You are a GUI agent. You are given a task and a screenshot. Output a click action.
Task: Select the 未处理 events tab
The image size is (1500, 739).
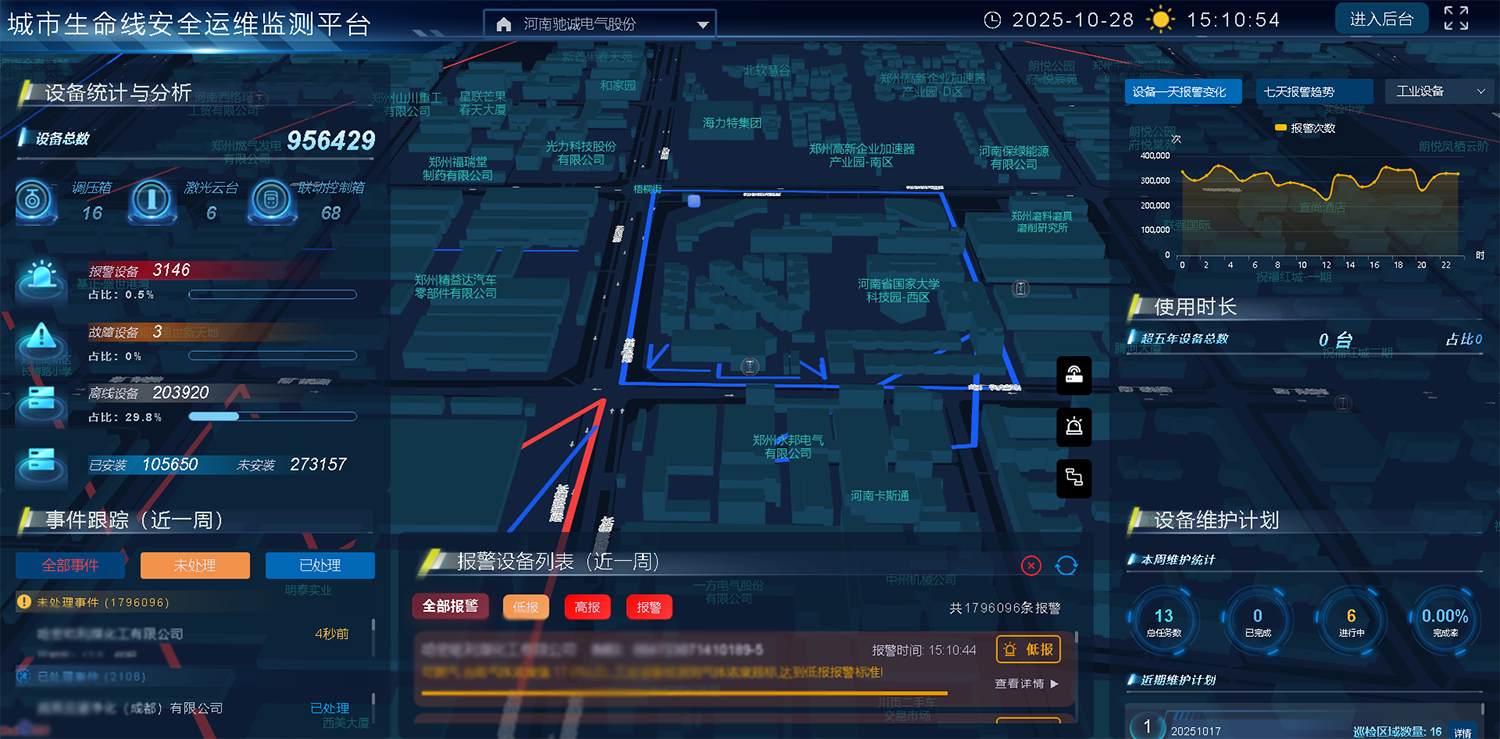click(195, 565)
